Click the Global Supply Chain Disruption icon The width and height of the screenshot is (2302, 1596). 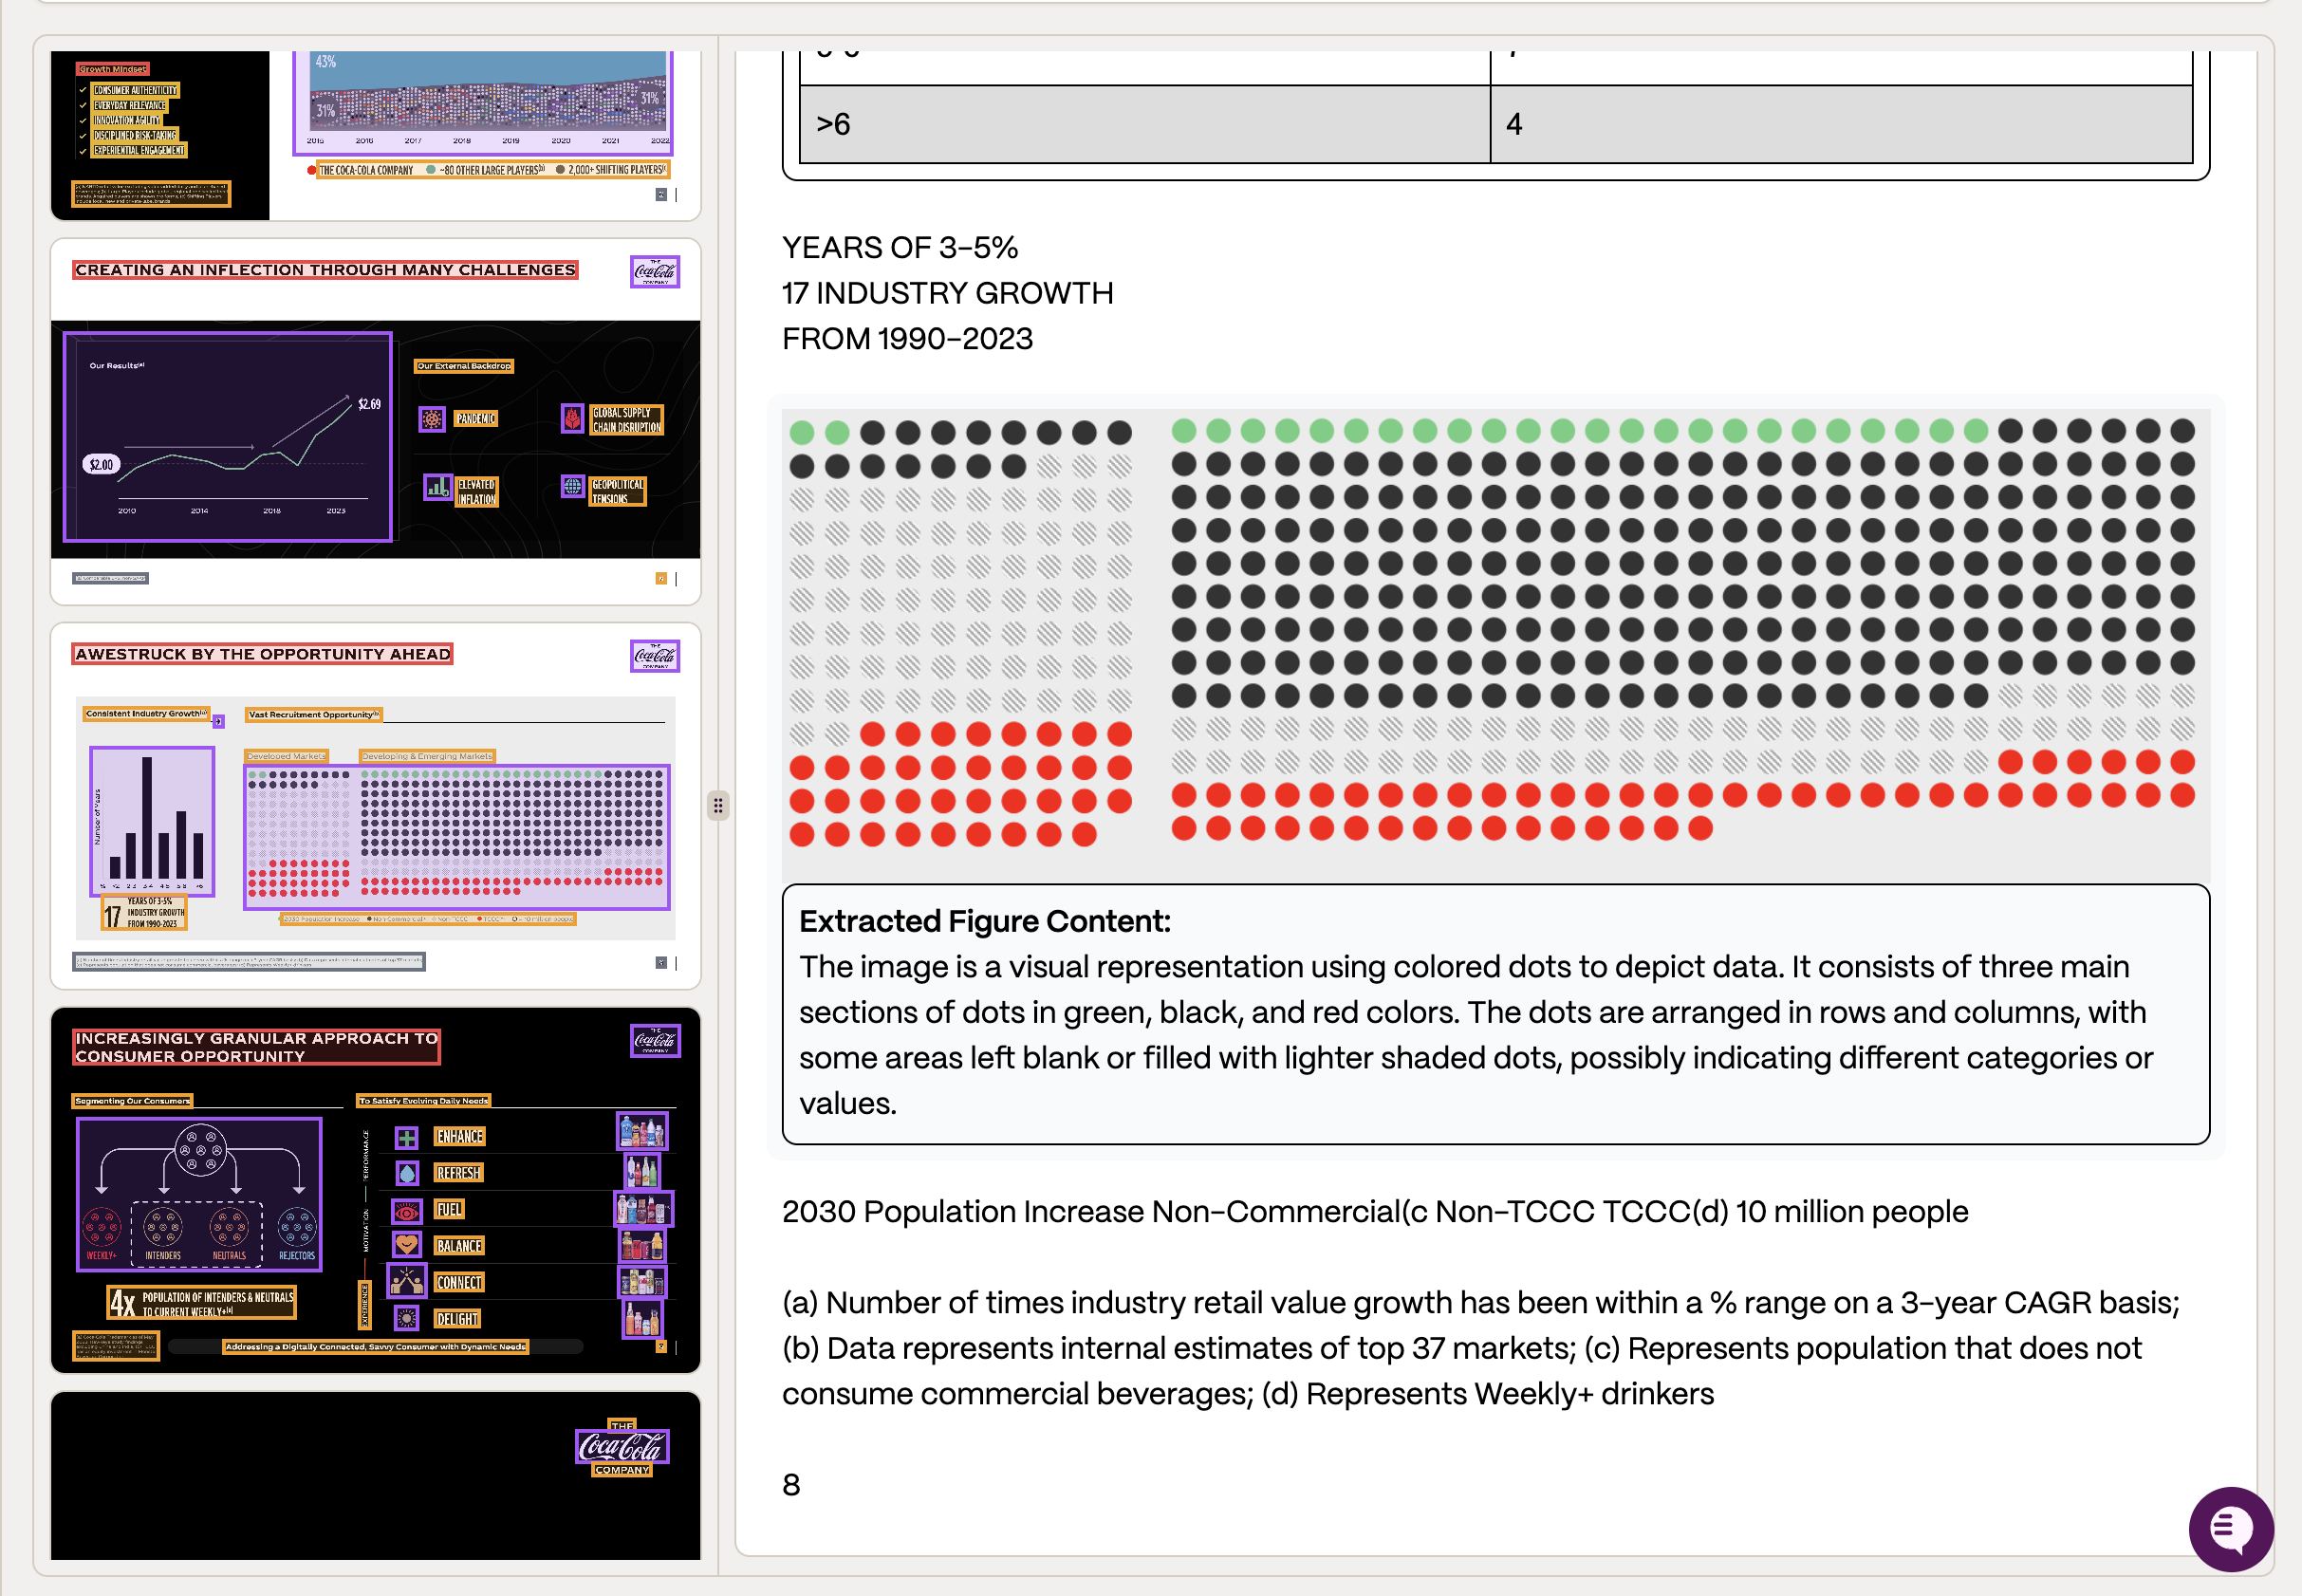(572, 418)
